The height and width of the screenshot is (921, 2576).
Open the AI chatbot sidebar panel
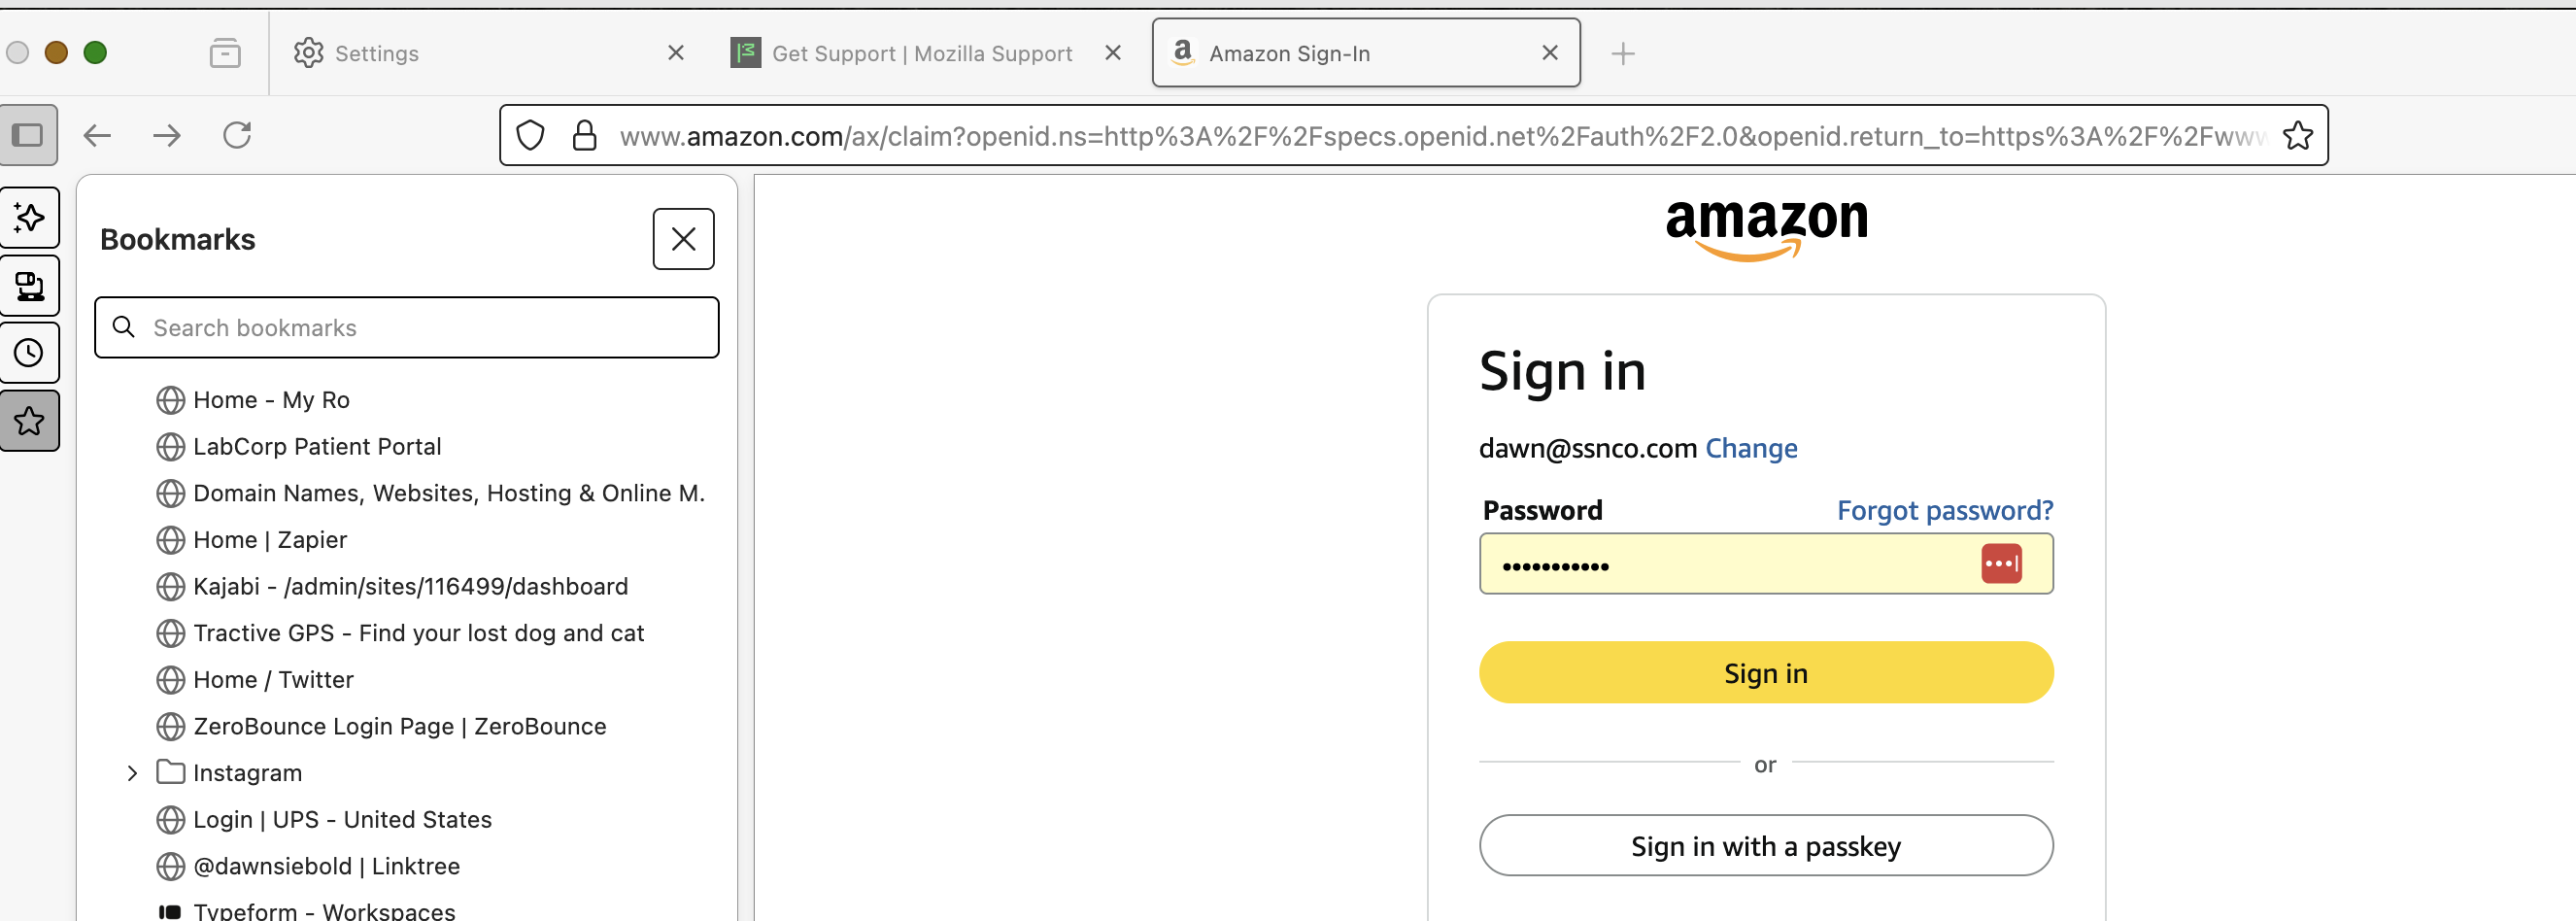[x=29, y=218]
